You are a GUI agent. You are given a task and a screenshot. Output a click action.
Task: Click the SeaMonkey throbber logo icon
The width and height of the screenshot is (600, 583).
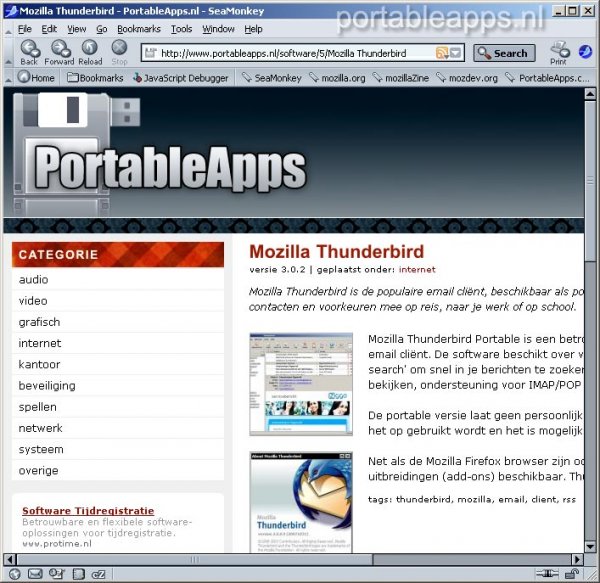pyautogui.click(x=585, y=51)
